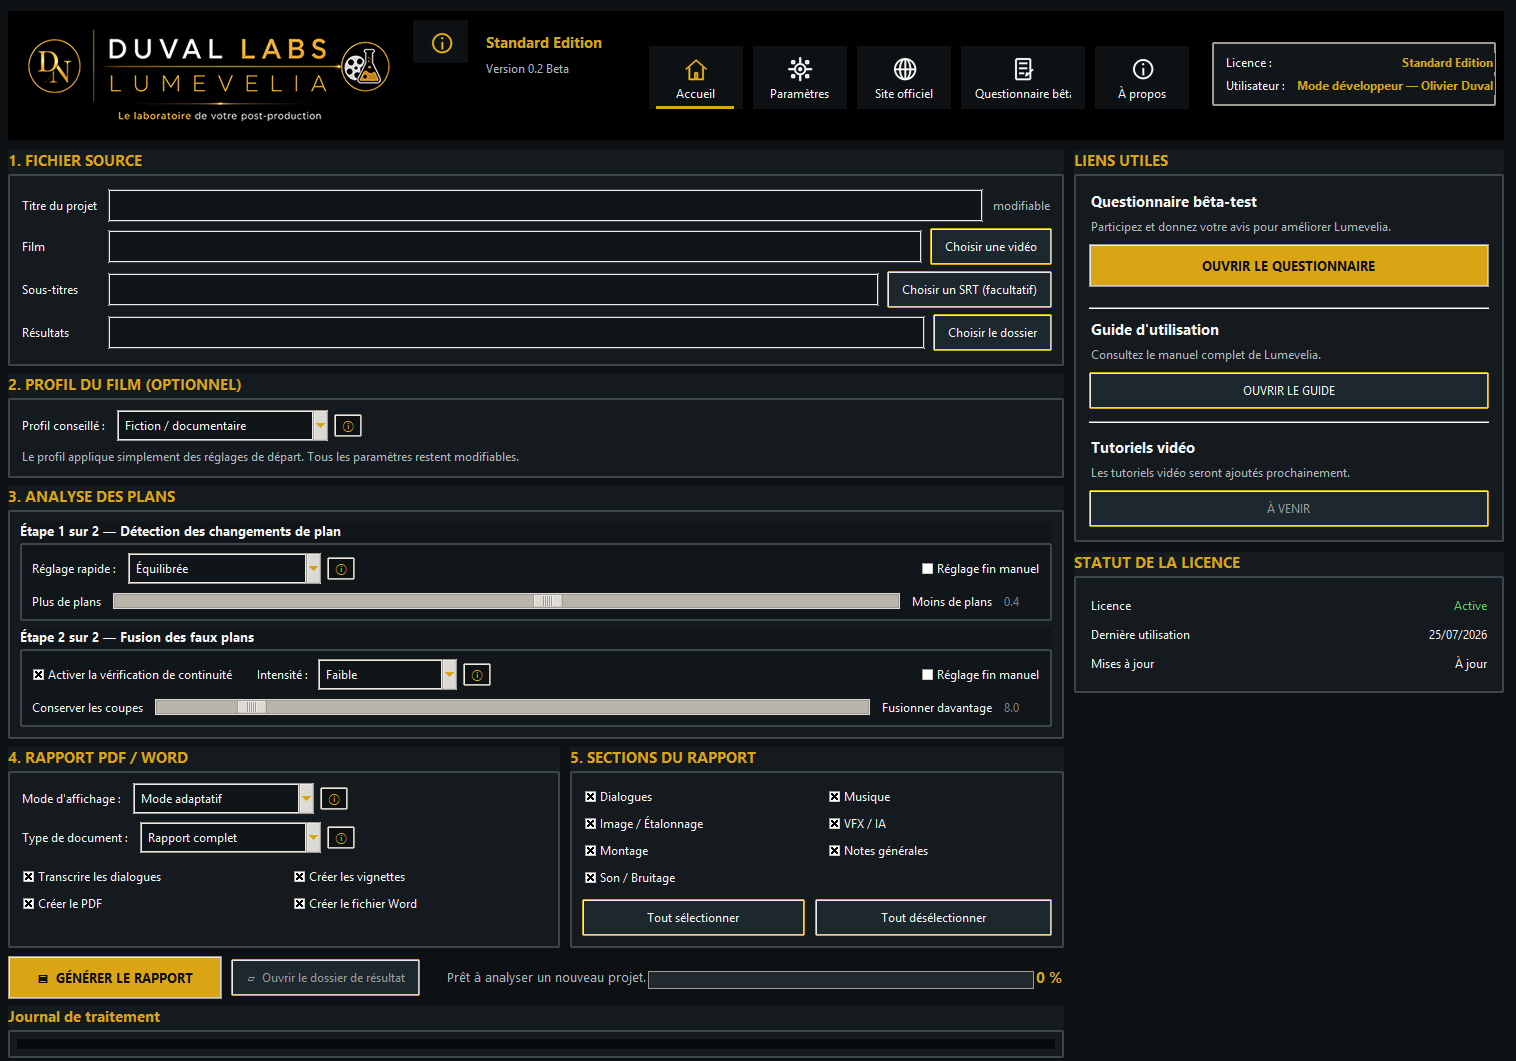Open info for Réglage rapide

(341, 569)
